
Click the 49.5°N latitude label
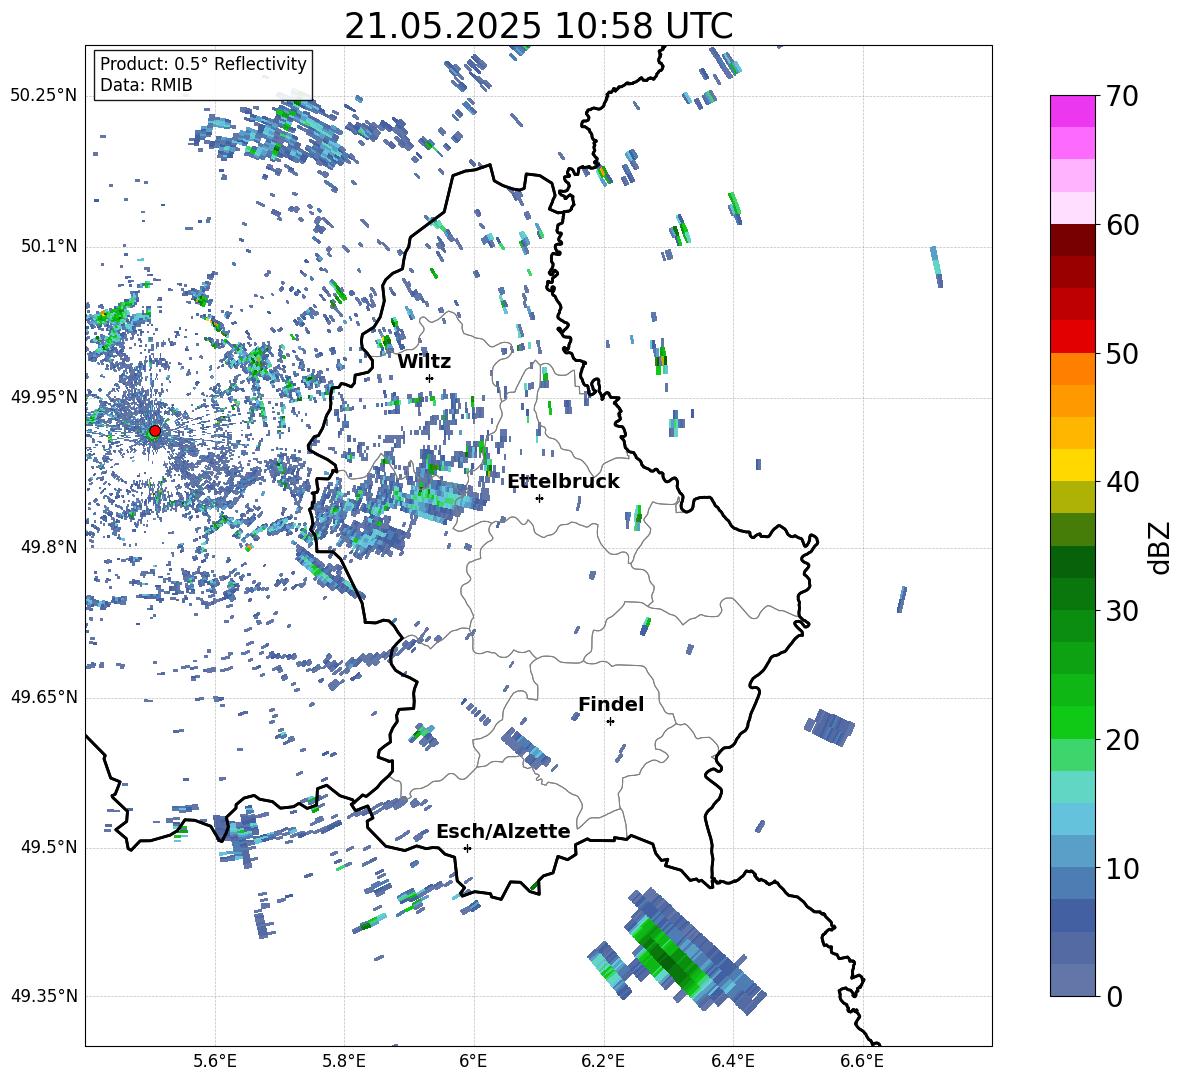click(48, 847)
